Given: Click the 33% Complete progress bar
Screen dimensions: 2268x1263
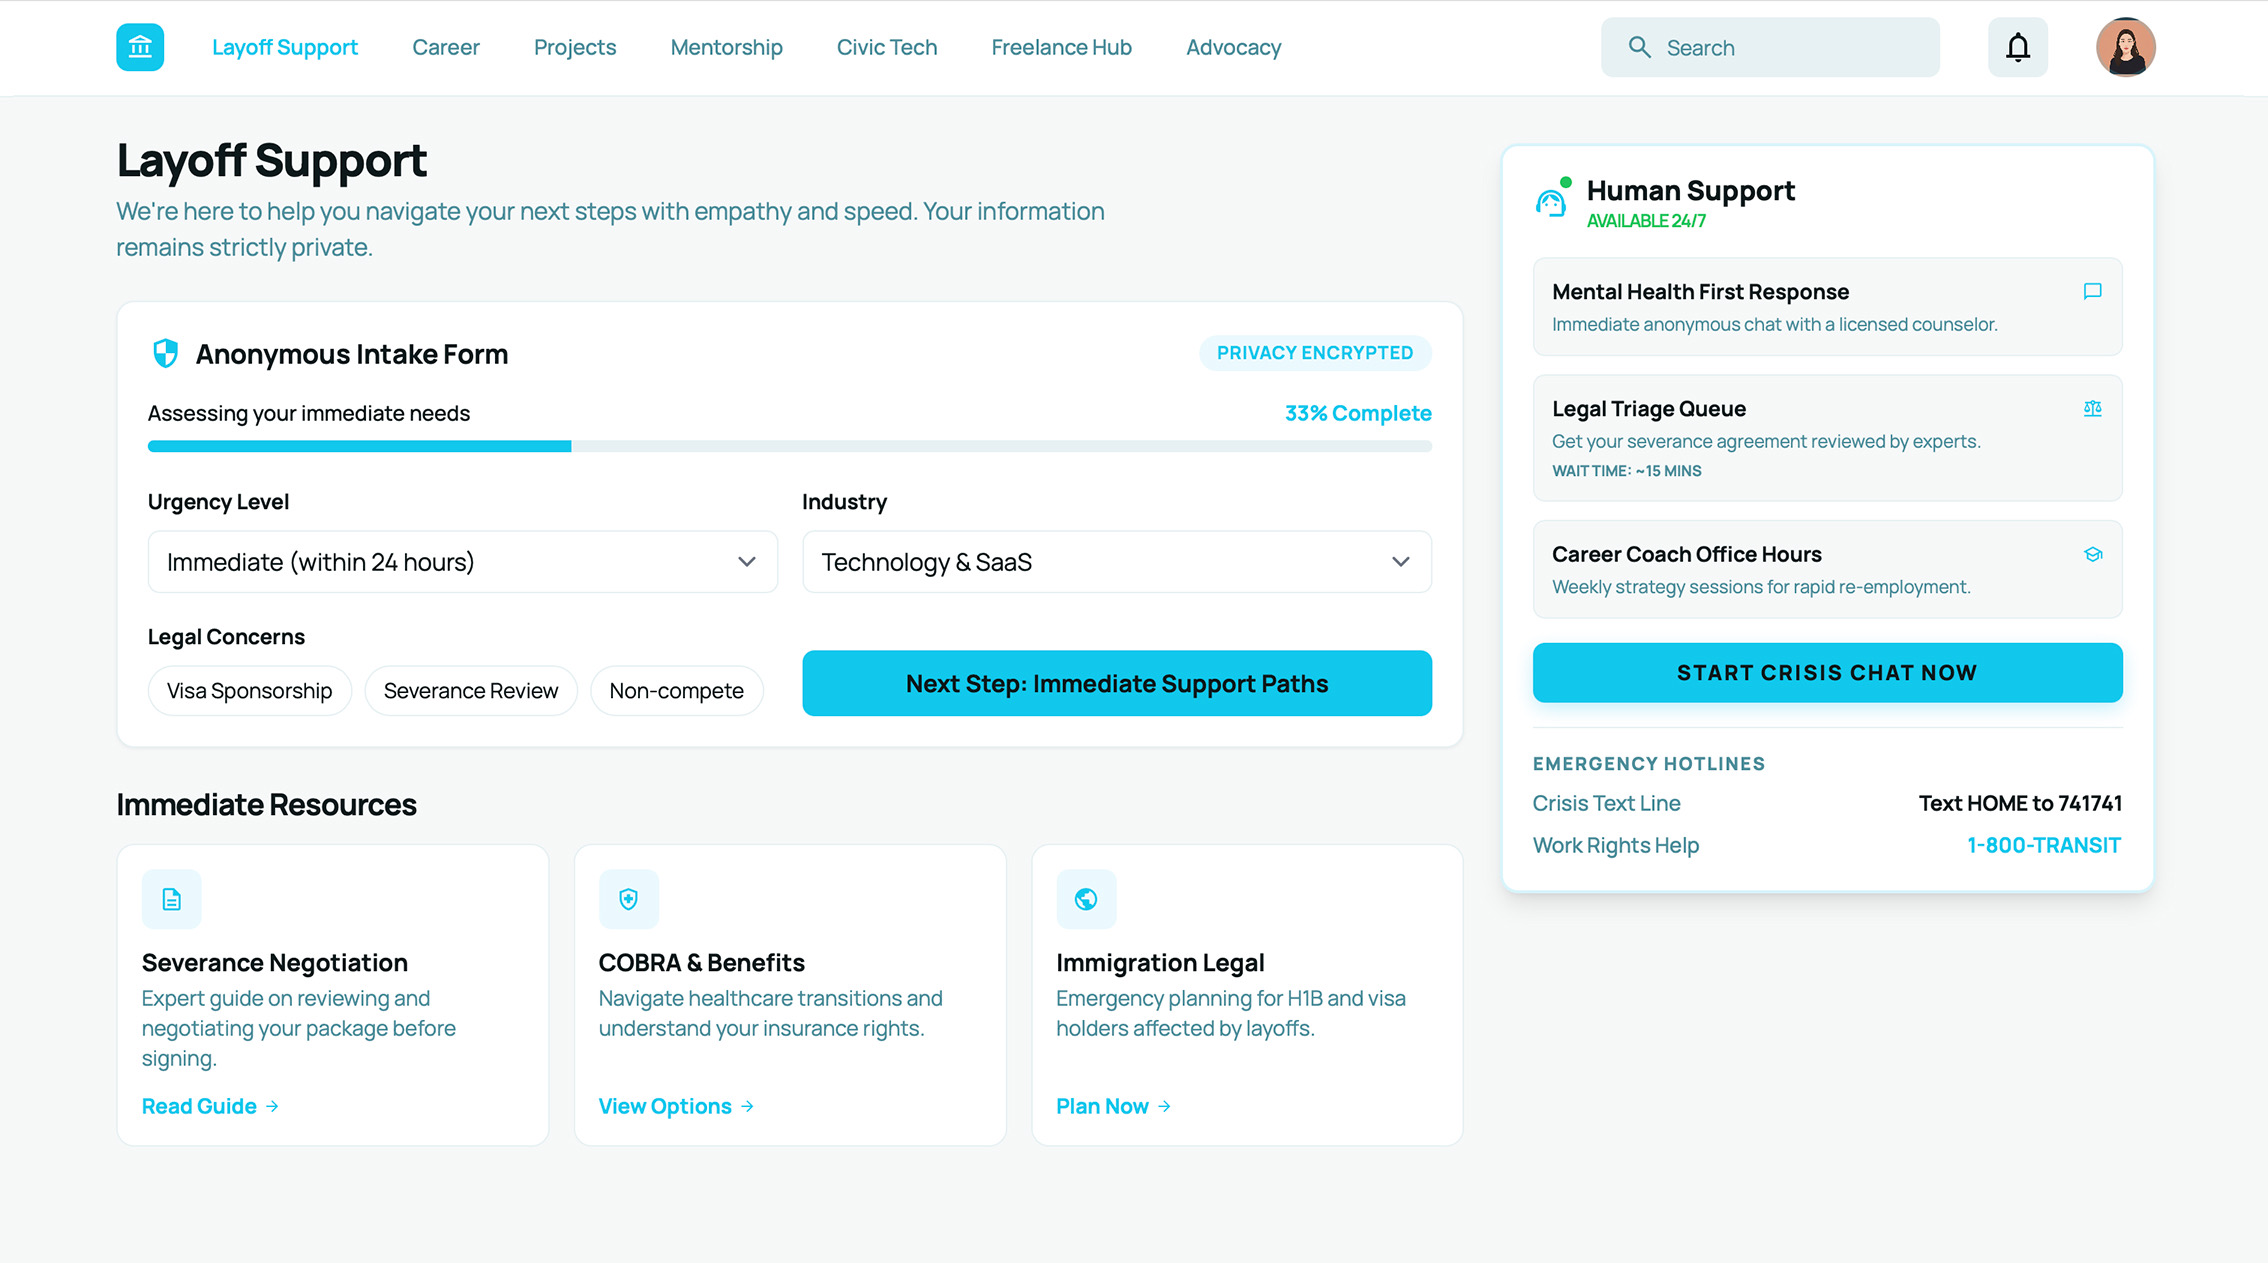Looking at the screenshot, I should [789, 446].
